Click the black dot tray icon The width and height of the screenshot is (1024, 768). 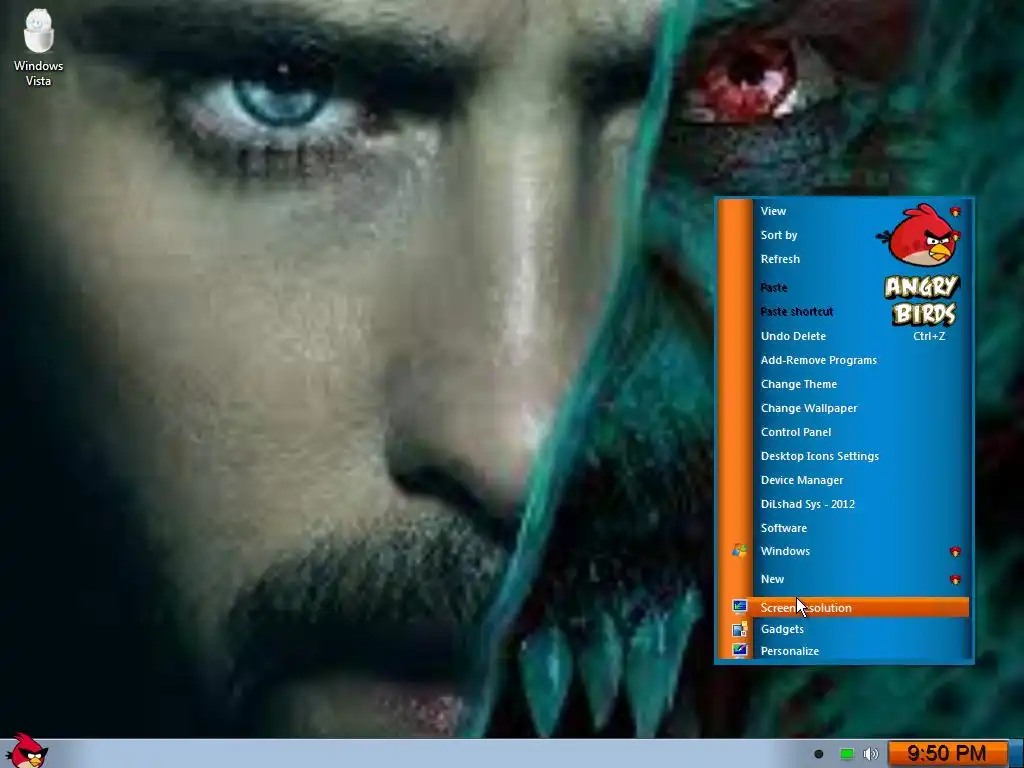(819, 754)
